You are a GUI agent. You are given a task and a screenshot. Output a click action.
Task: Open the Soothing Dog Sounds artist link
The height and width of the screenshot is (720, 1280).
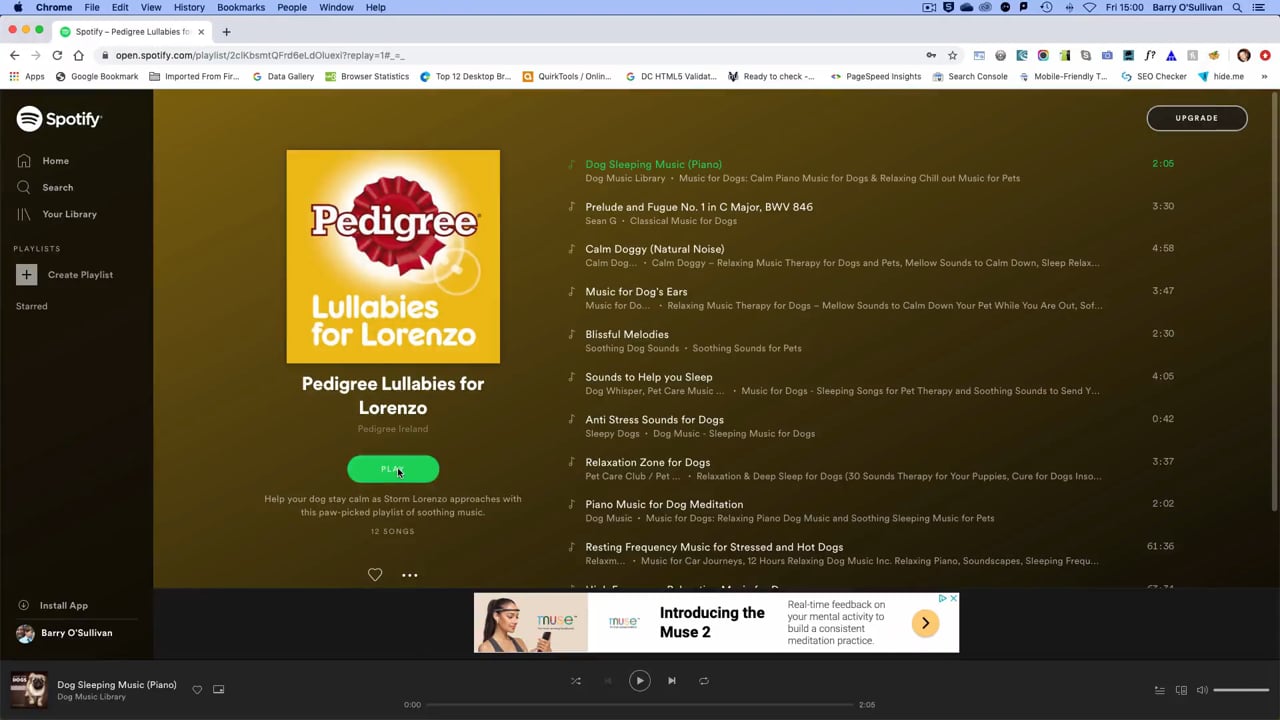pos(632,348)
